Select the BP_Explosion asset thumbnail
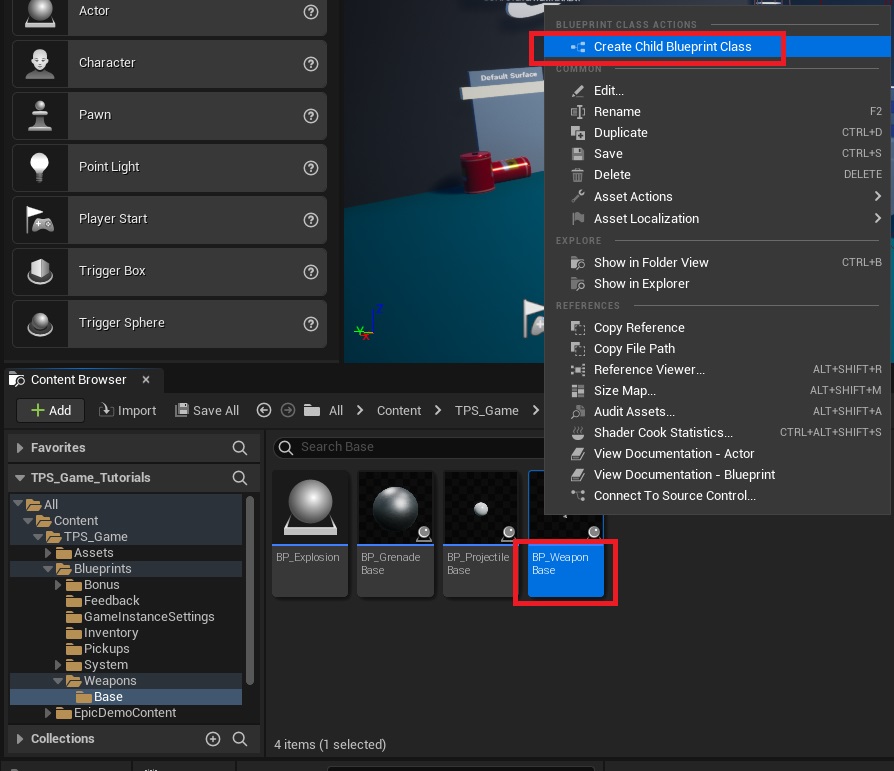 pos(310,534)
